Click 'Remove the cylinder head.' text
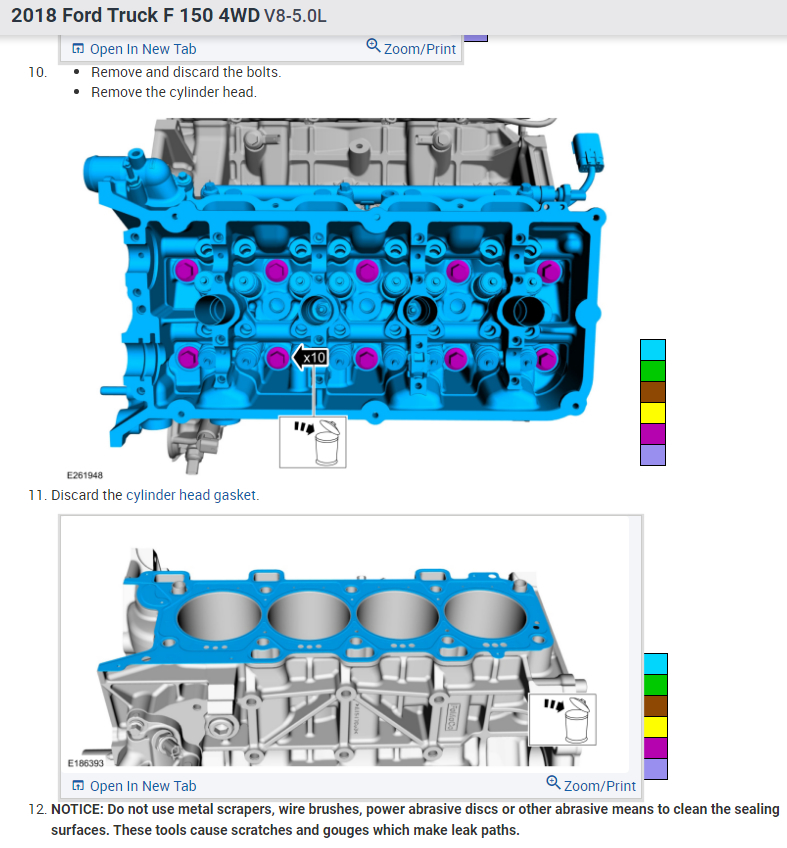 click(x=174, y=92)
